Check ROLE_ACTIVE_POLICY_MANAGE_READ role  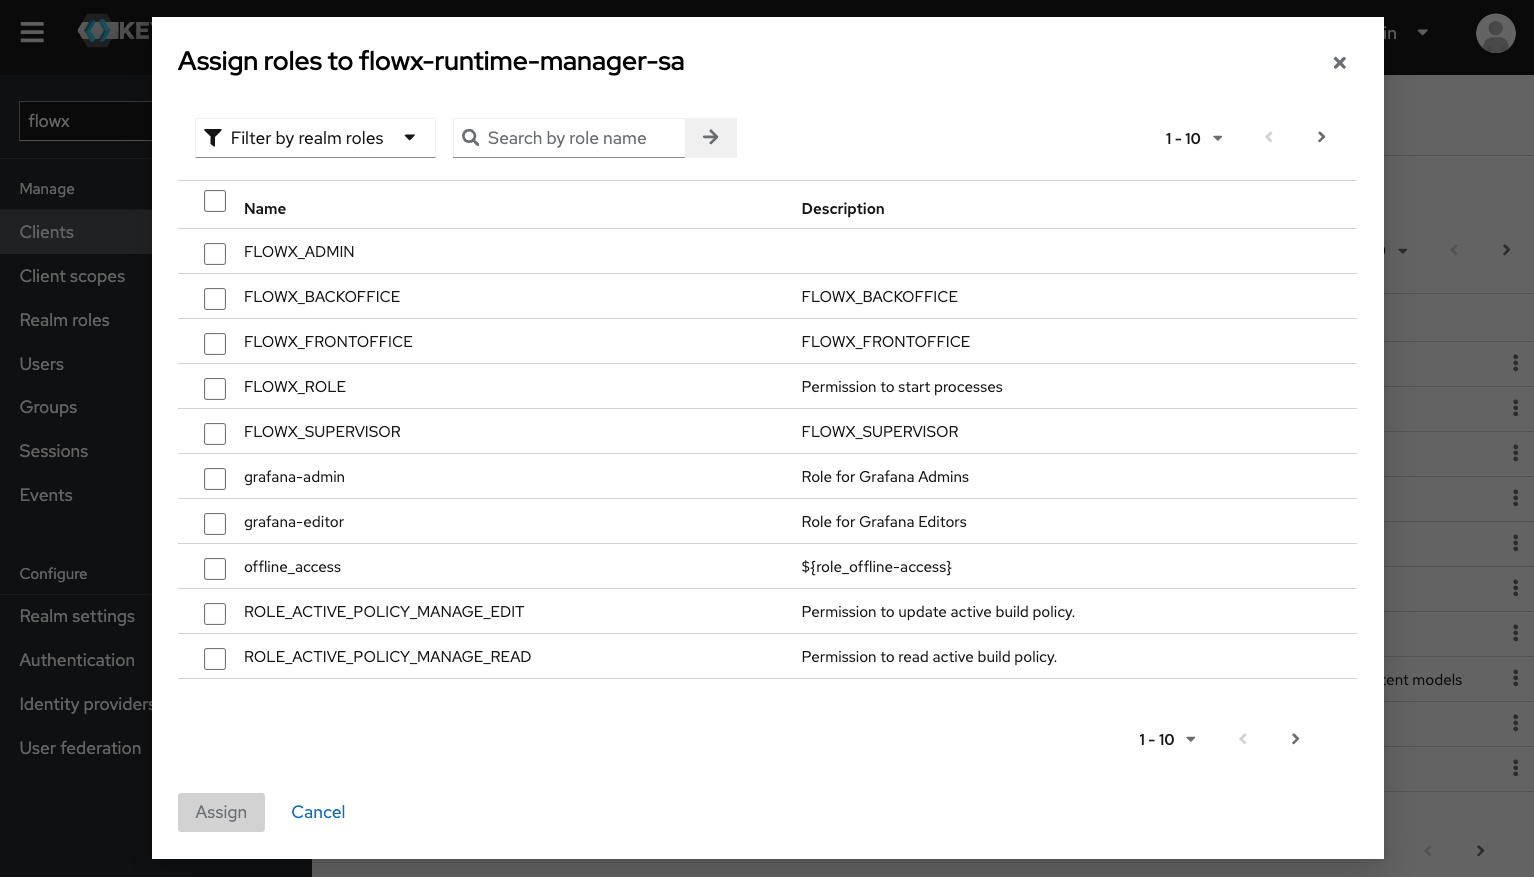[x=215, y=659]
